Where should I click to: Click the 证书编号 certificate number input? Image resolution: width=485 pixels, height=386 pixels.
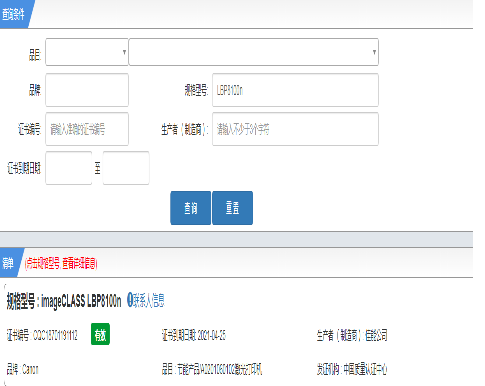tap(87, 129)
